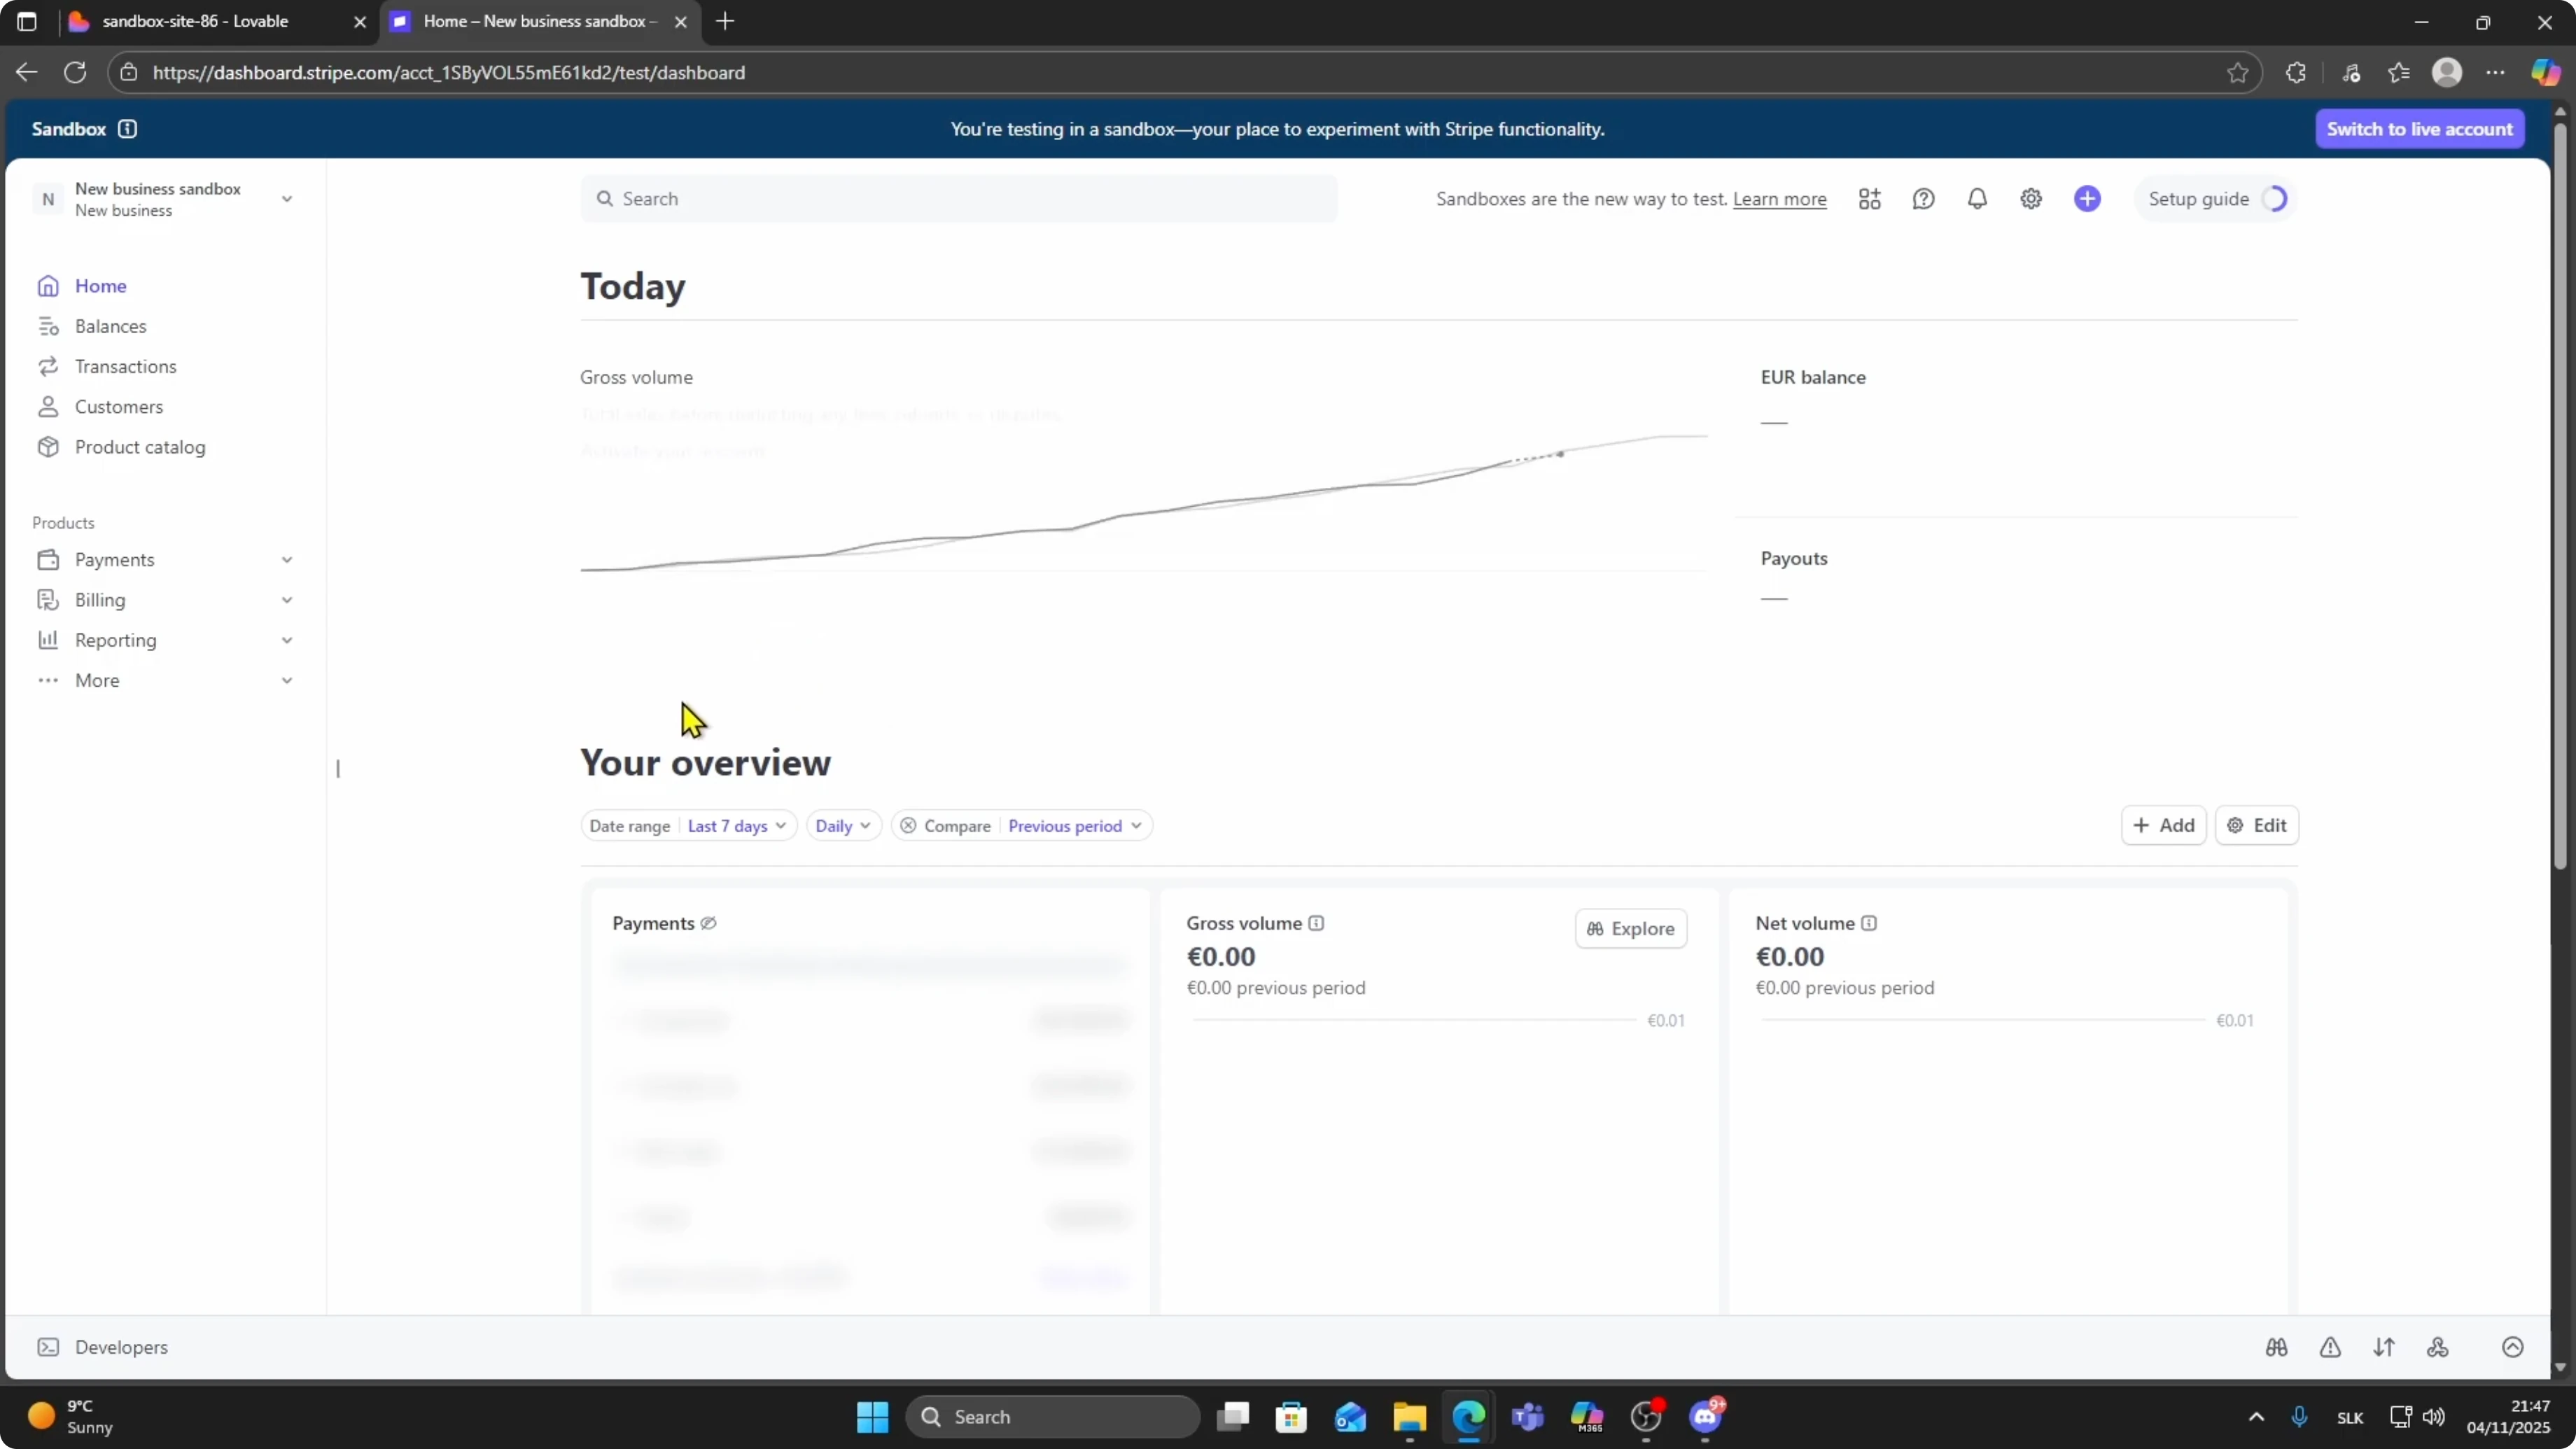
Task: Expand the Payments product menu
Action: coord(165,560)
